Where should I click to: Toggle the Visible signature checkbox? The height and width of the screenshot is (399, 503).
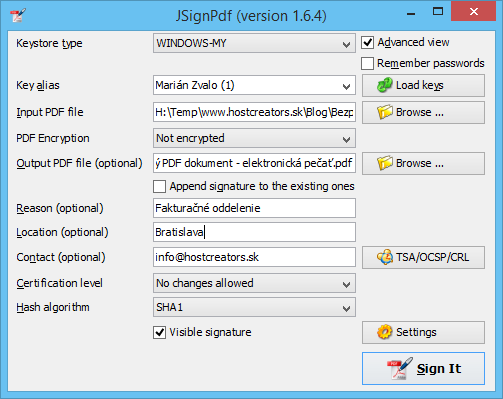coord(159,332)
